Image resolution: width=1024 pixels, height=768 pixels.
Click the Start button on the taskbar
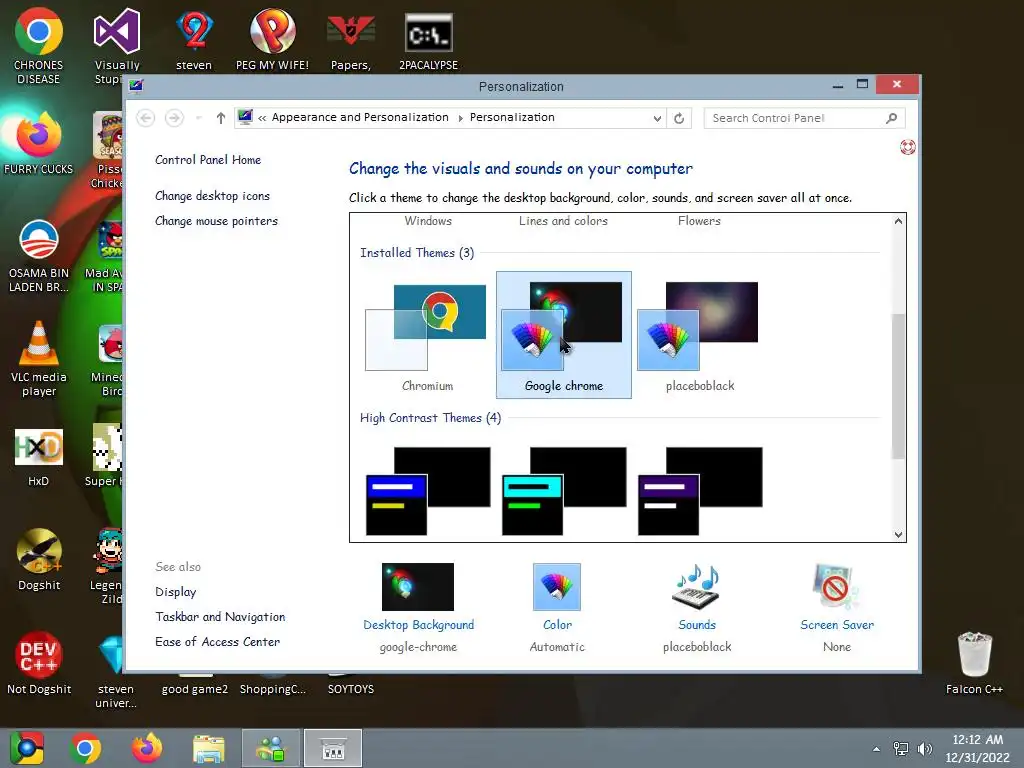tap(27, 748)
